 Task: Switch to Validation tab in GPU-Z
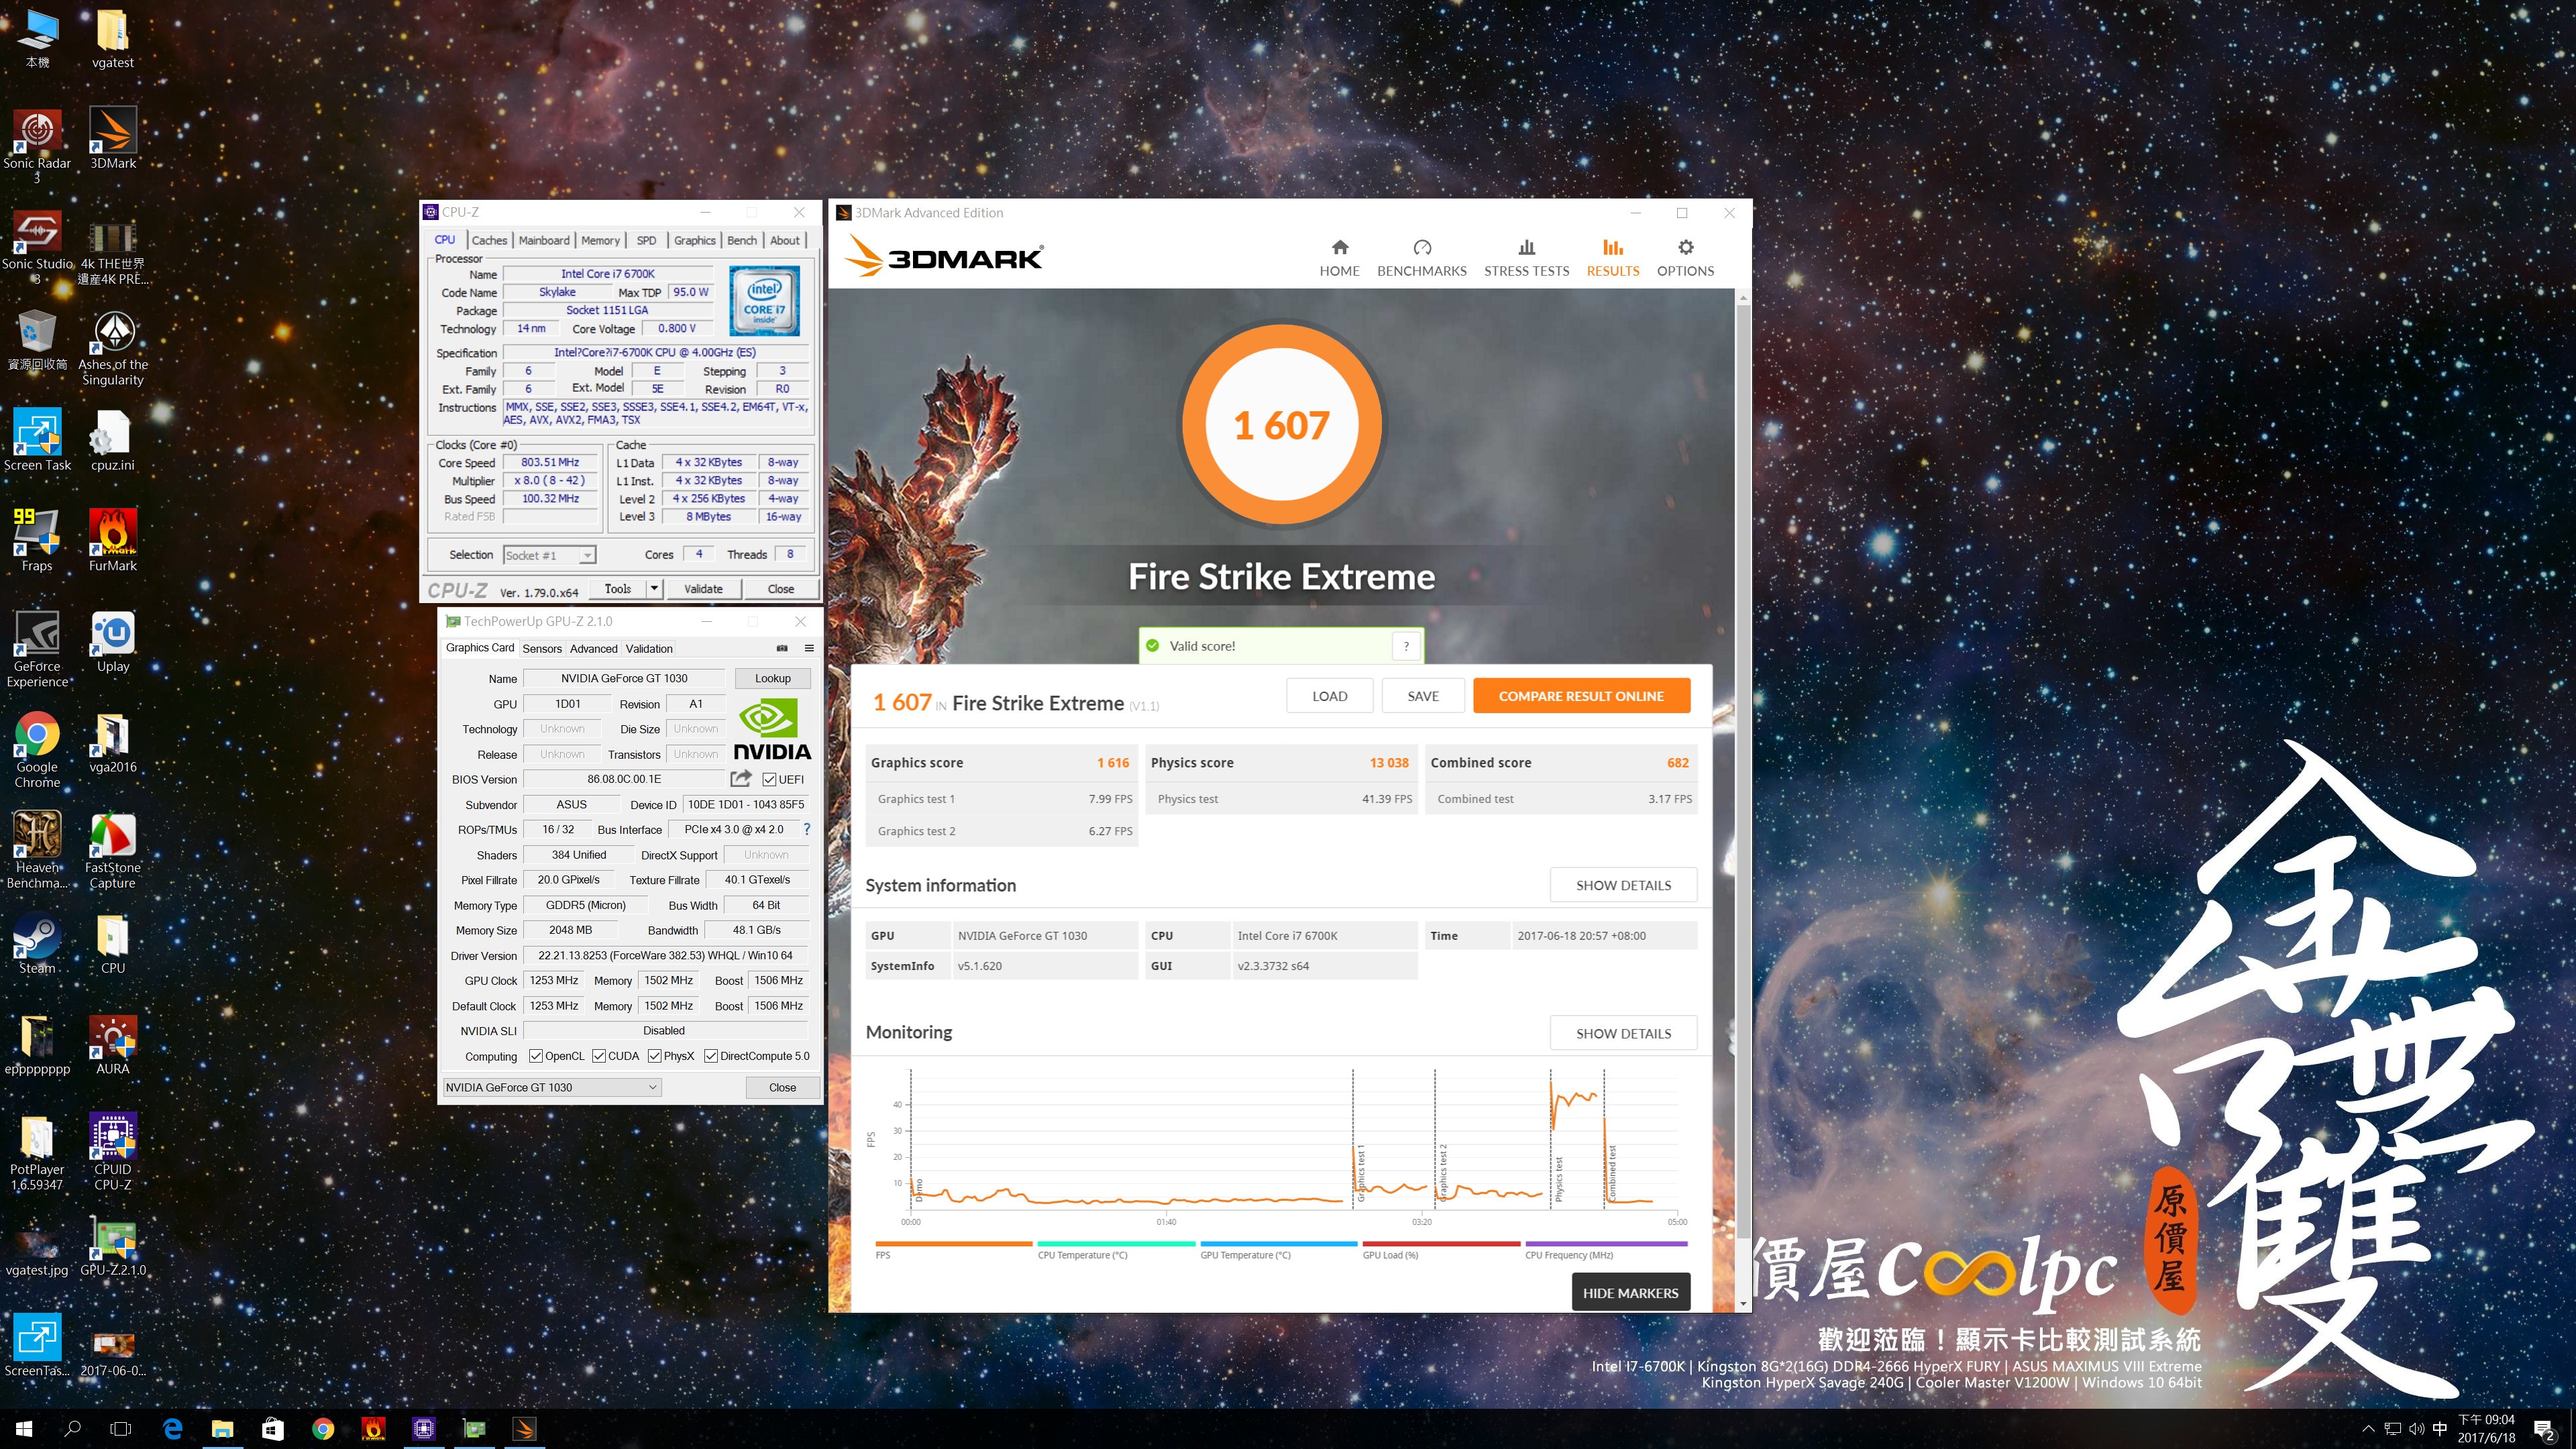pos(649,649)
